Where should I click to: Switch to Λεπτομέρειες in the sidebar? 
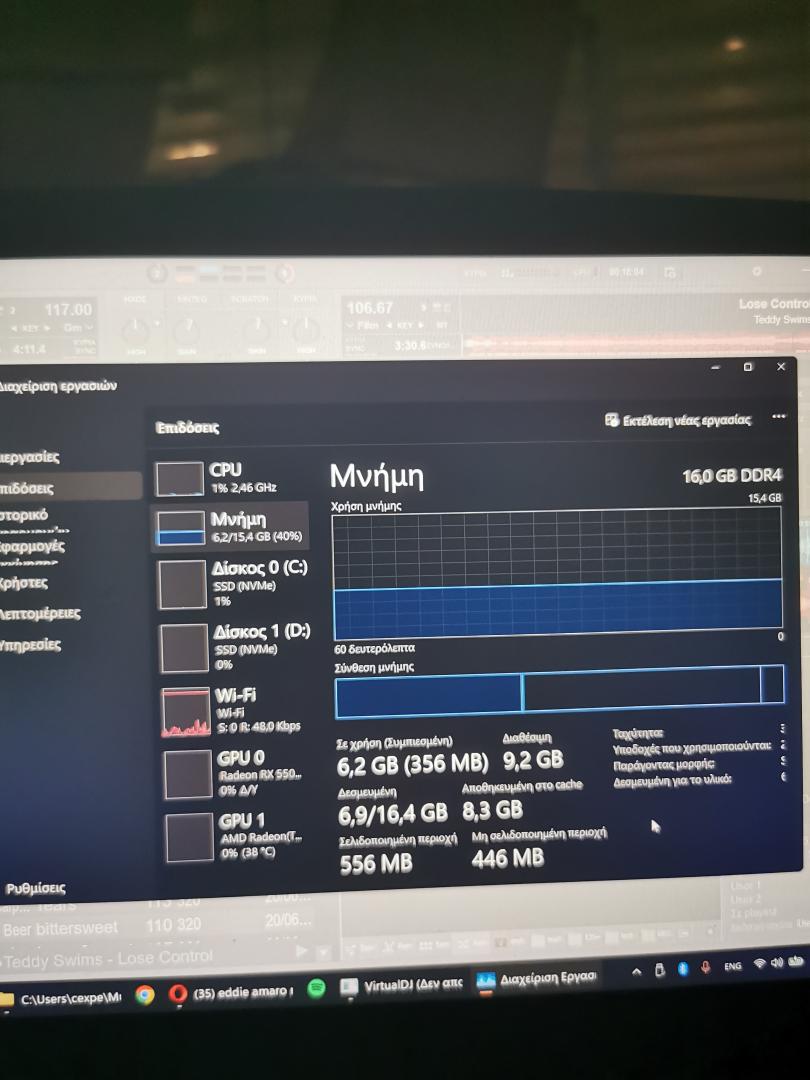coord(41,613)
